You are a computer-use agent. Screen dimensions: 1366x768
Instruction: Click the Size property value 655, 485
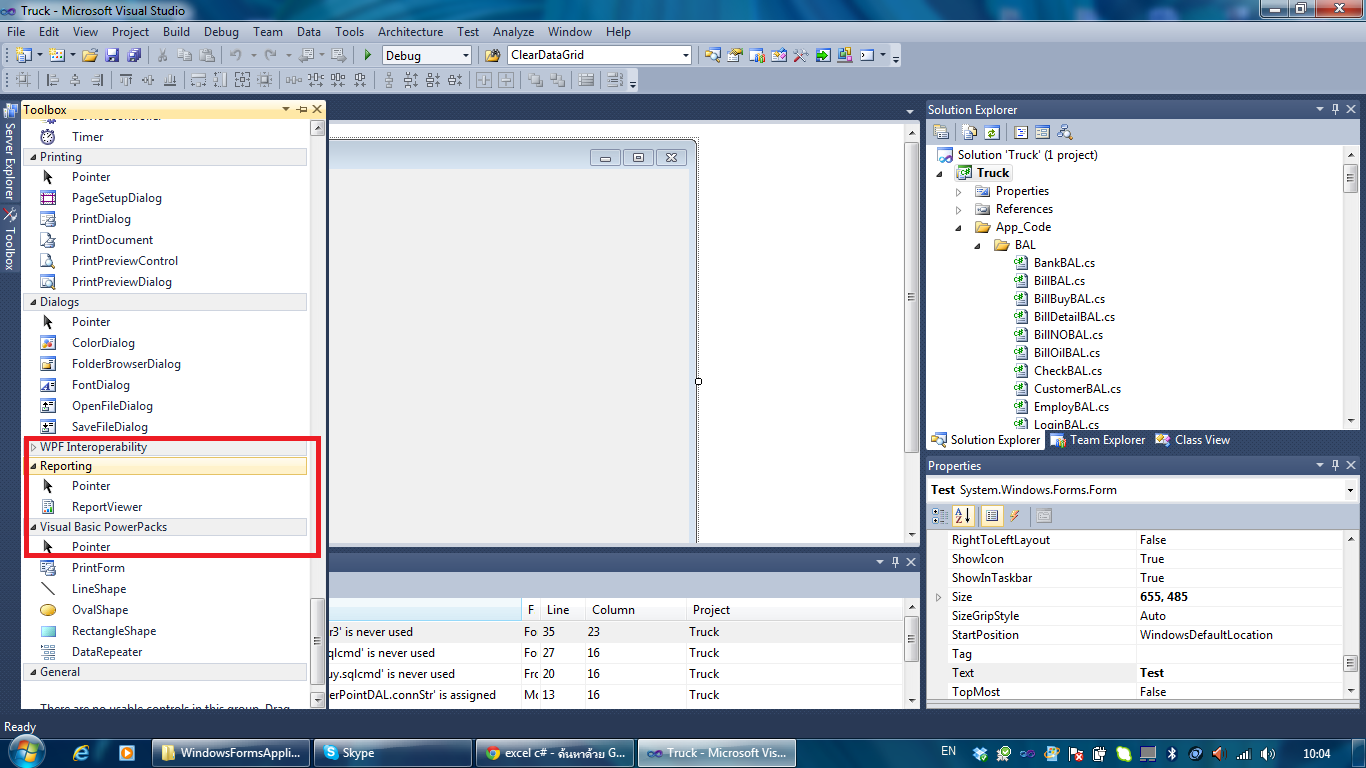1238,597
